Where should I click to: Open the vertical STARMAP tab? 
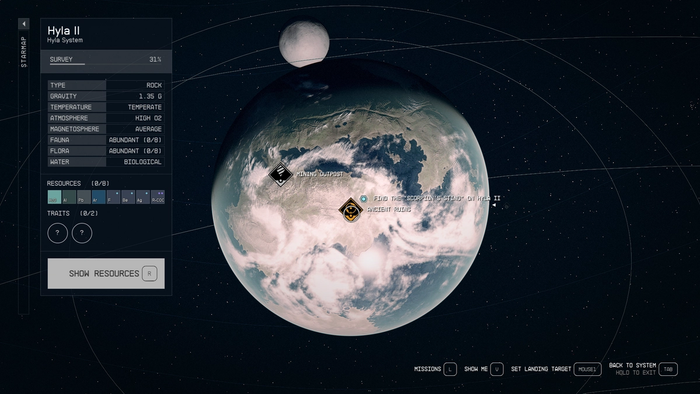tap(24, 52)
